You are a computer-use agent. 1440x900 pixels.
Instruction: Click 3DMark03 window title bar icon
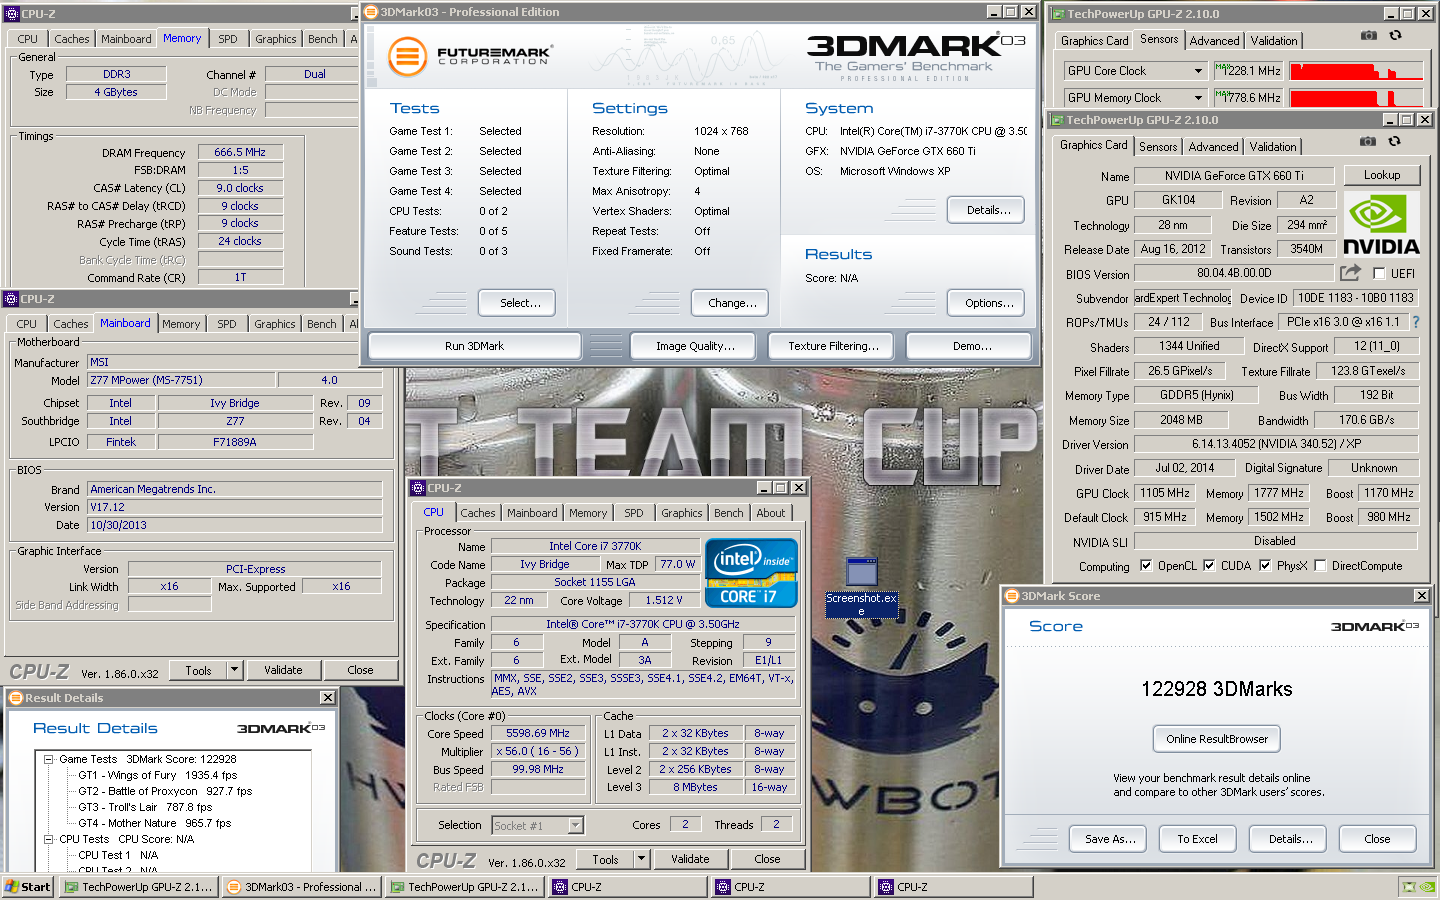[371, 12]
